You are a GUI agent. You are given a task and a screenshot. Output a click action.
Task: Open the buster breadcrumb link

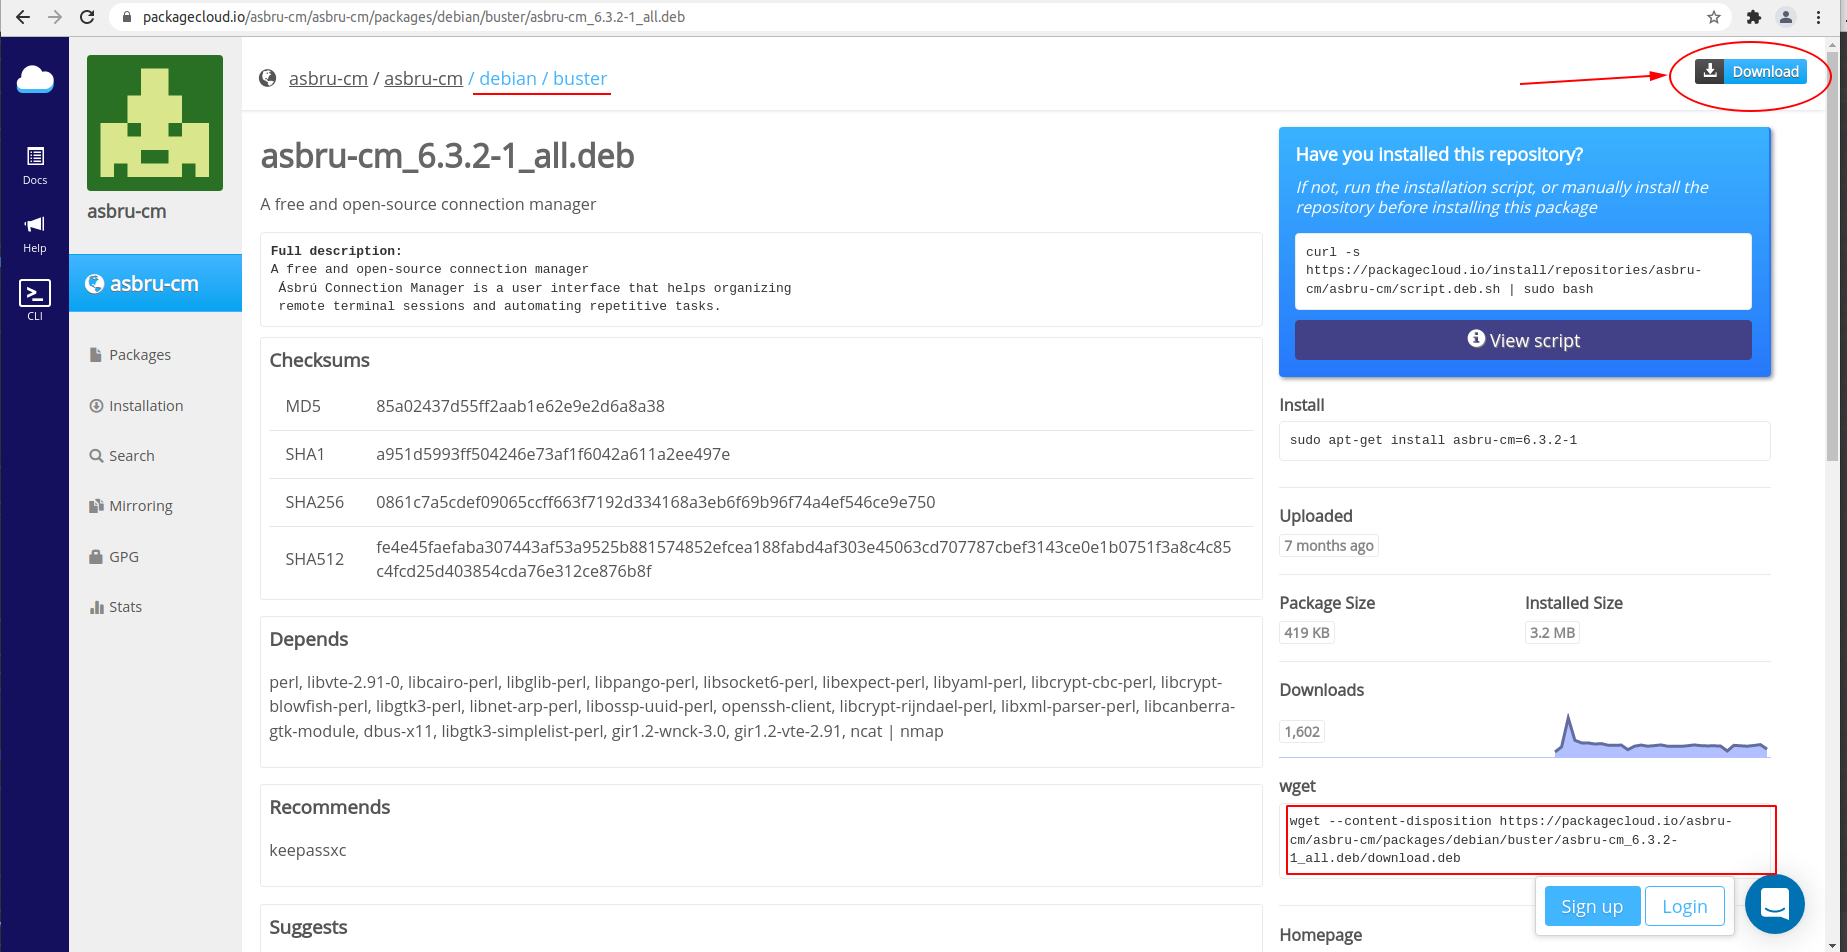pos(580,78)
